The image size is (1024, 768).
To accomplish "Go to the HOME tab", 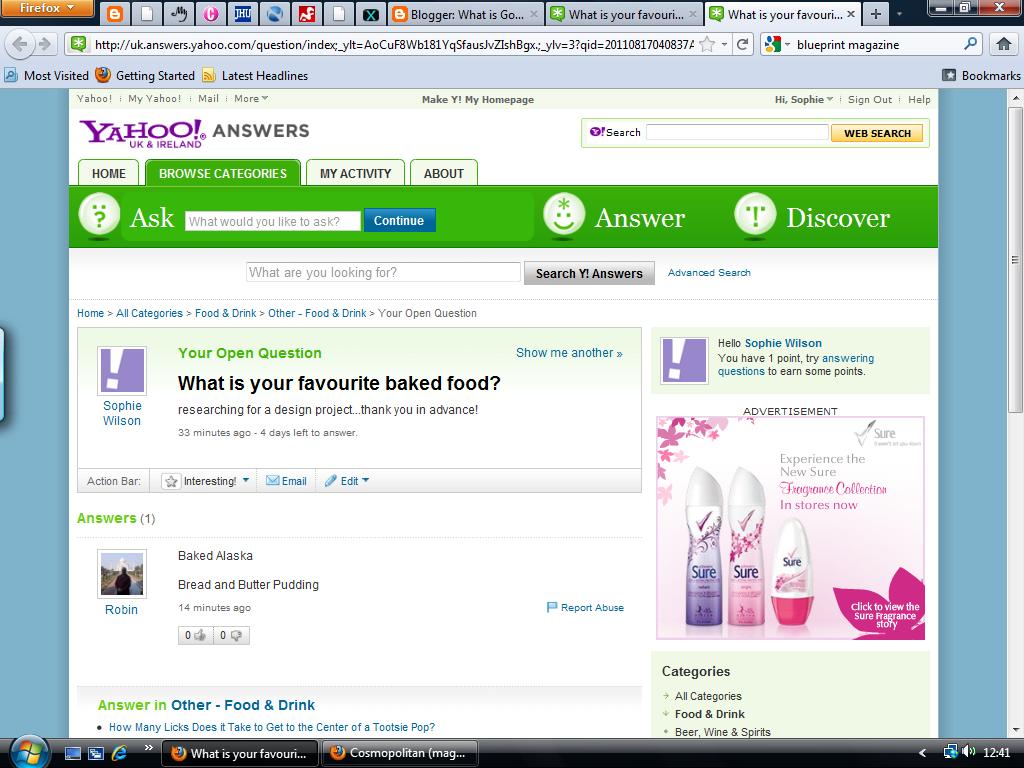I will 108,173.
